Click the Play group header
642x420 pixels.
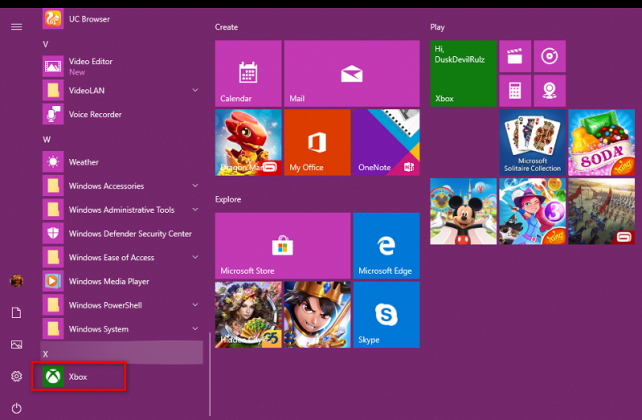coord(437,27)
